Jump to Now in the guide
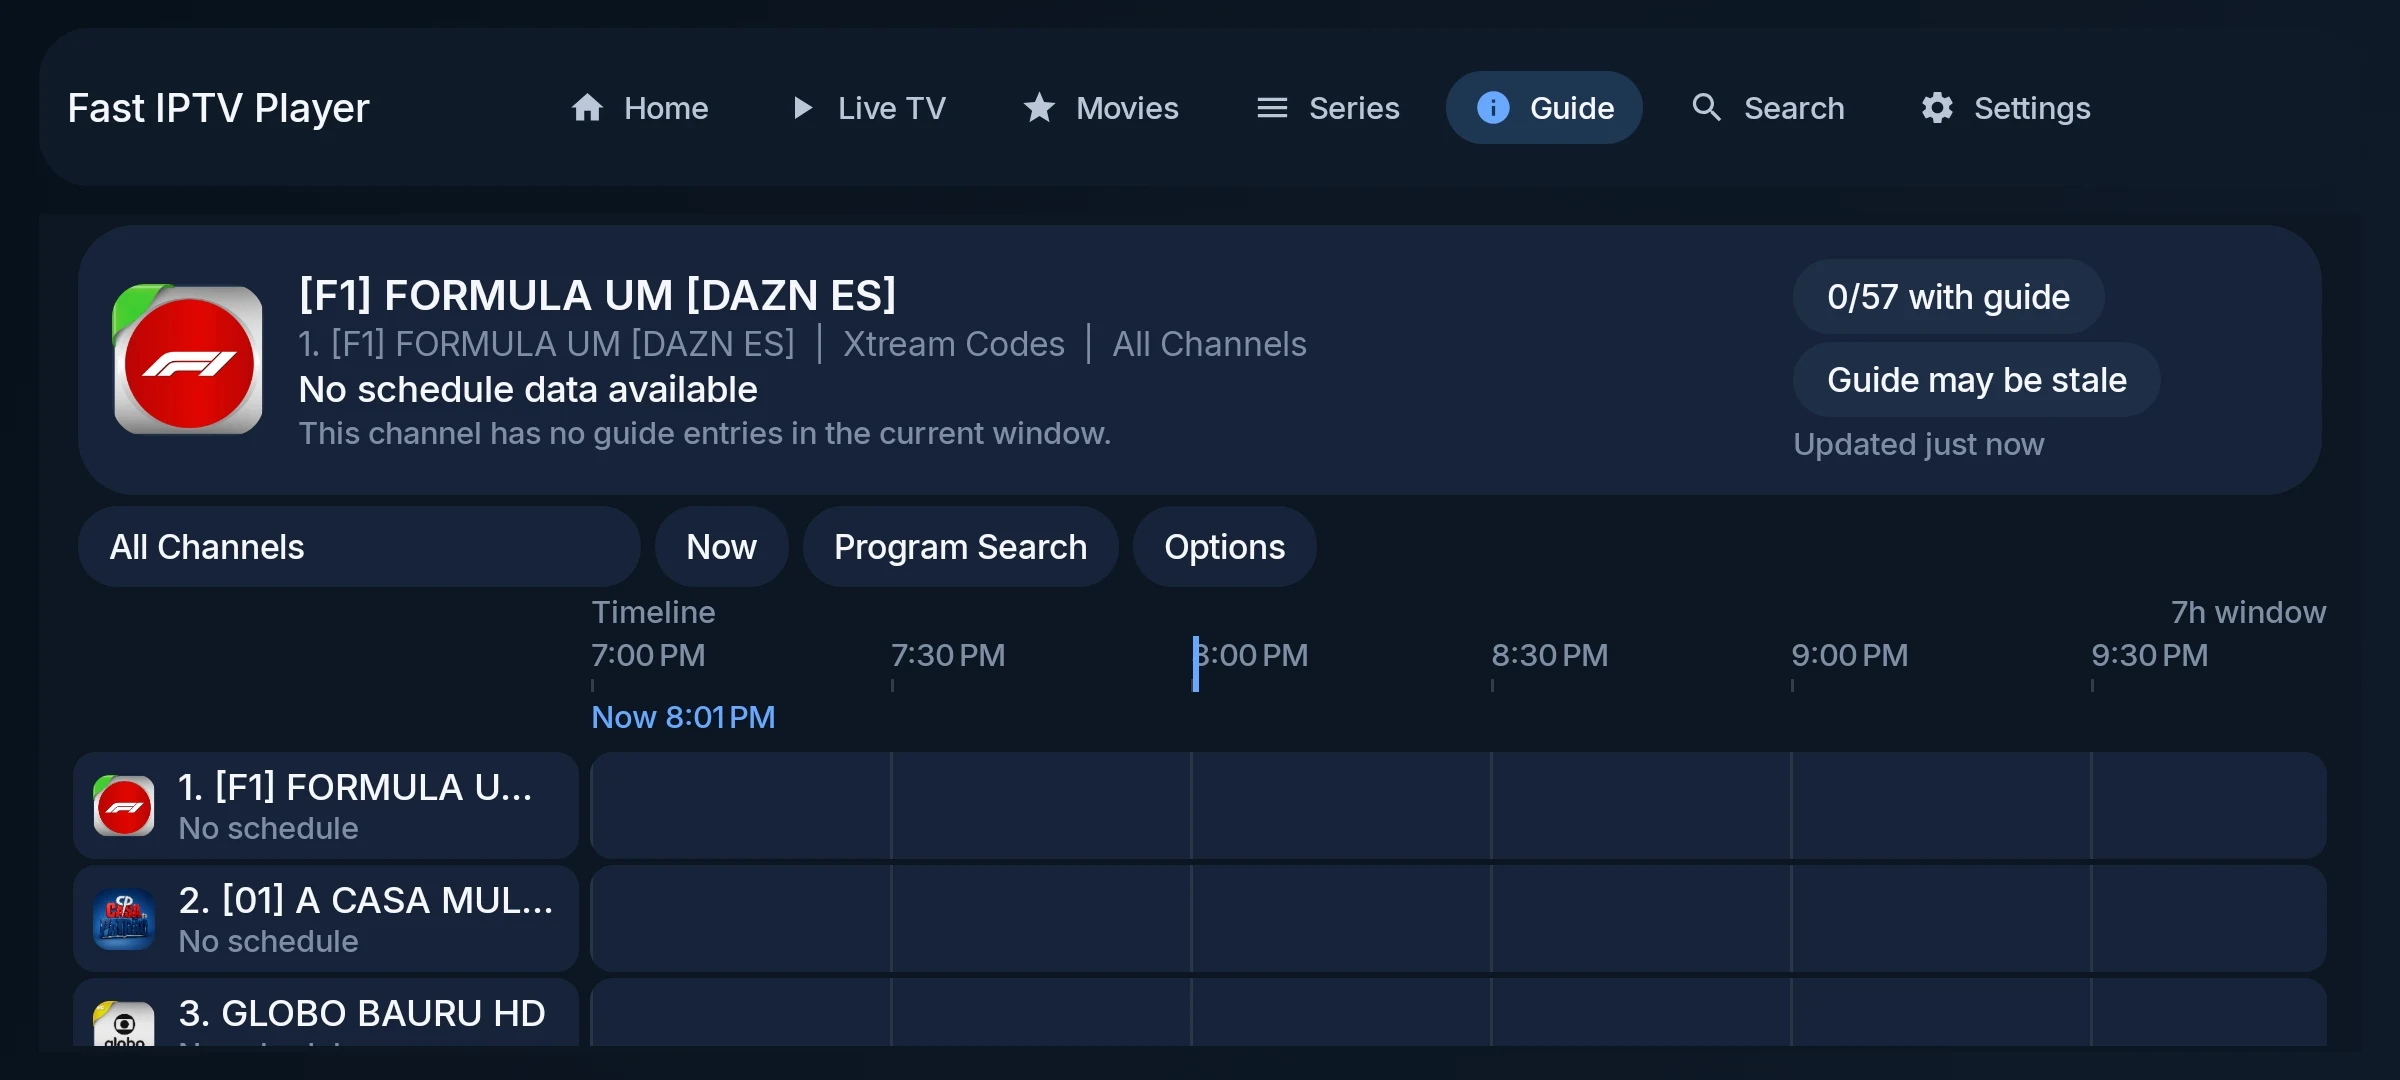The image size is (2400, 1080). [x=721, y=547]
